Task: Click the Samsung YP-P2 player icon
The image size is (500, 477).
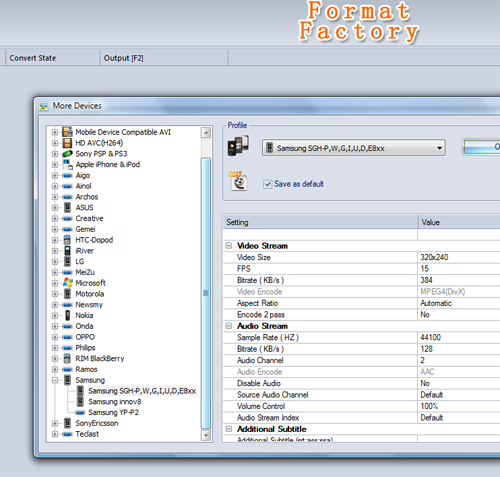Action: coord(80,413)
